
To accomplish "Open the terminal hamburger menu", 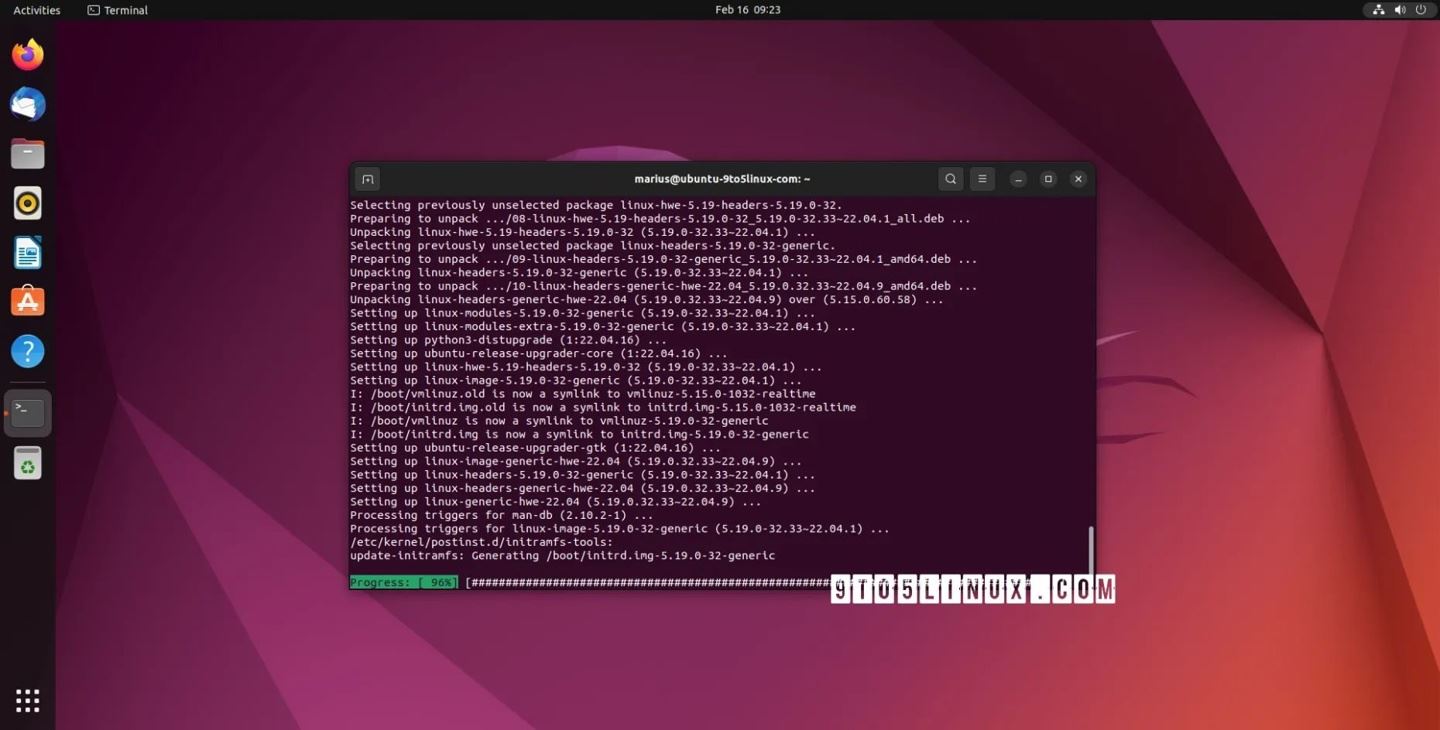I will pyautogui.click(x=982, y=179).
